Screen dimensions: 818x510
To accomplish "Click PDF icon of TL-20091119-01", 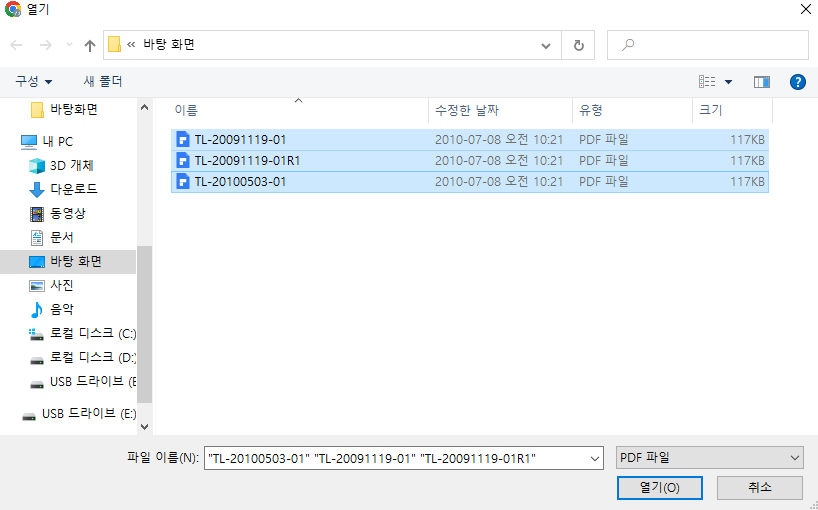I will [x=183, y=140].
